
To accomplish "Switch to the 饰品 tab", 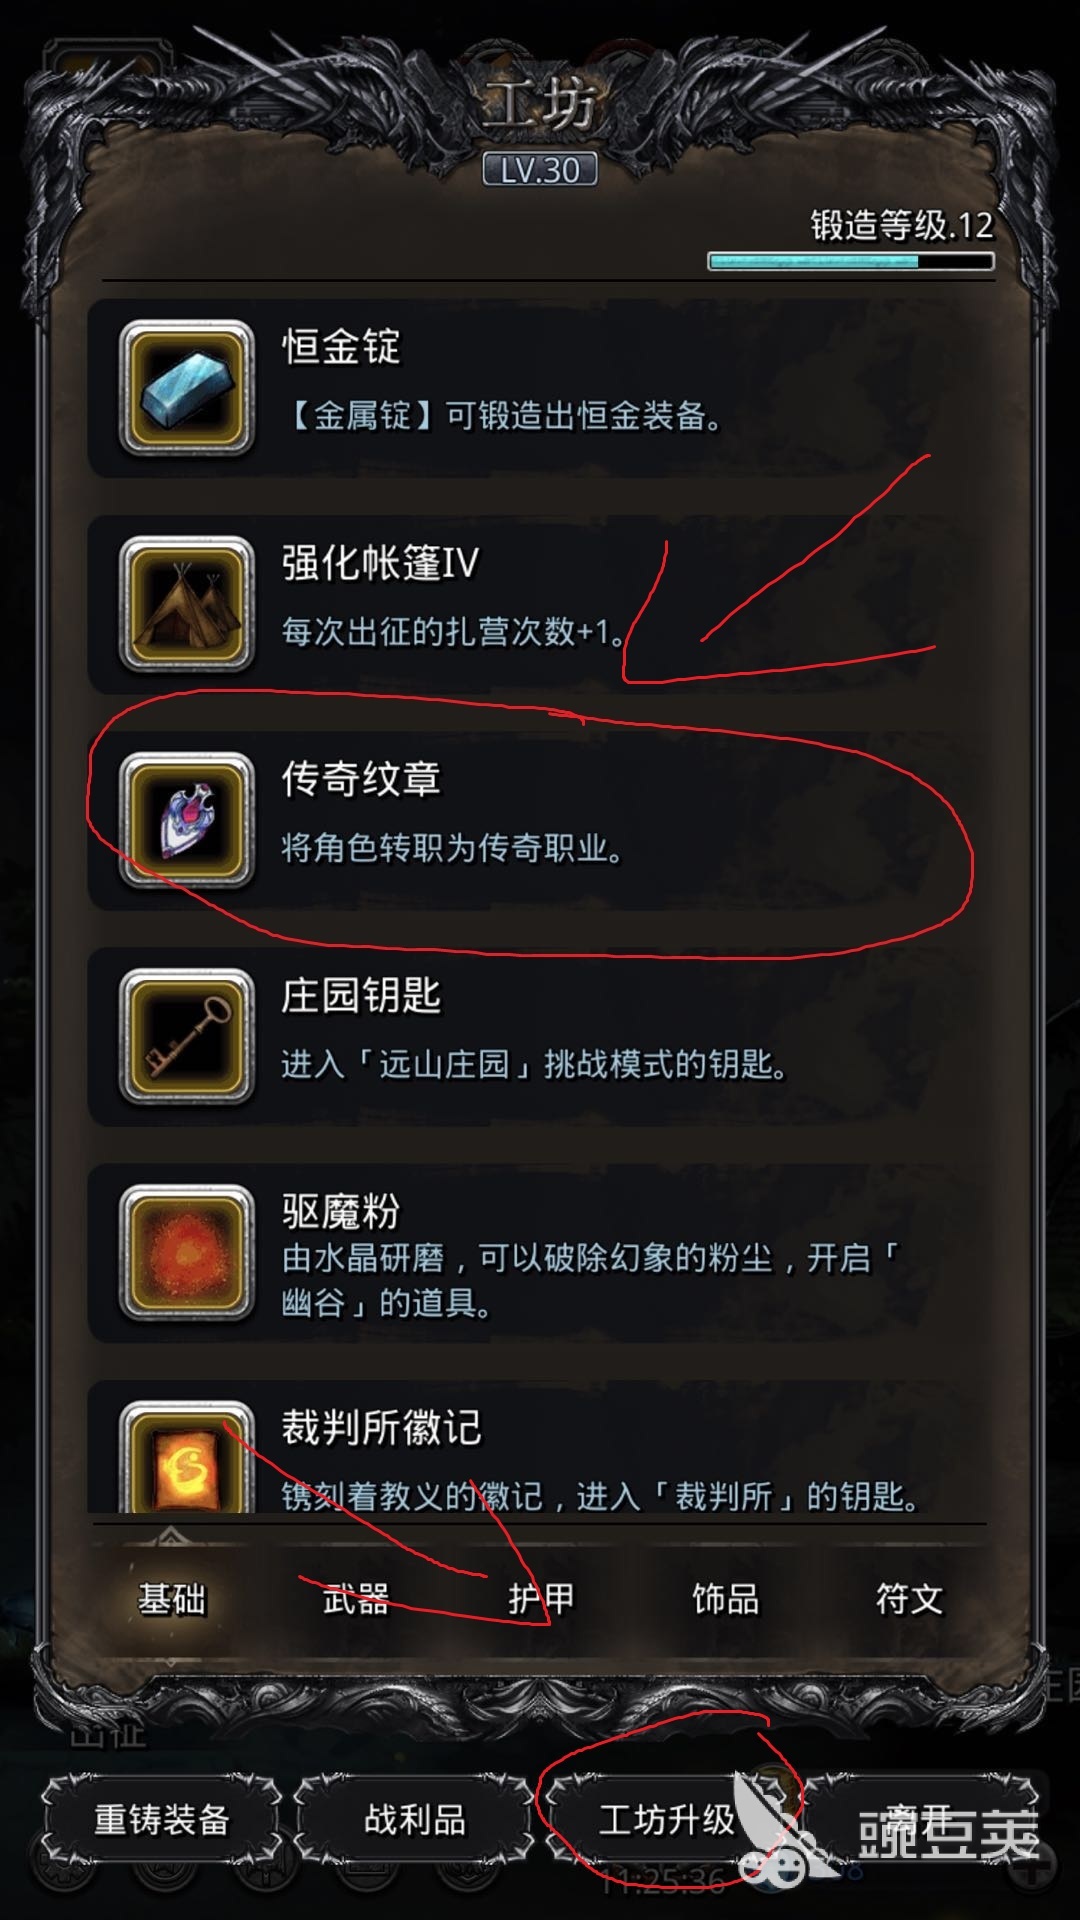I will click(x=725, y=1599).
